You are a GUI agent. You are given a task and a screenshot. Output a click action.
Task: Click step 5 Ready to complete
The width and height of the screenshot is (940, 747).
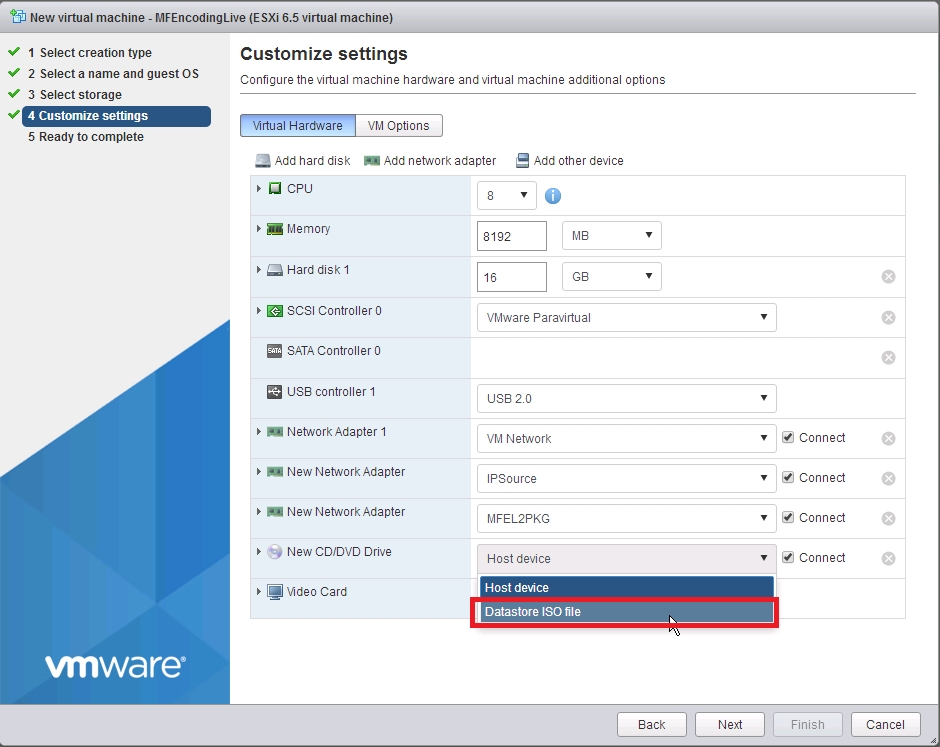pos(86,137)
